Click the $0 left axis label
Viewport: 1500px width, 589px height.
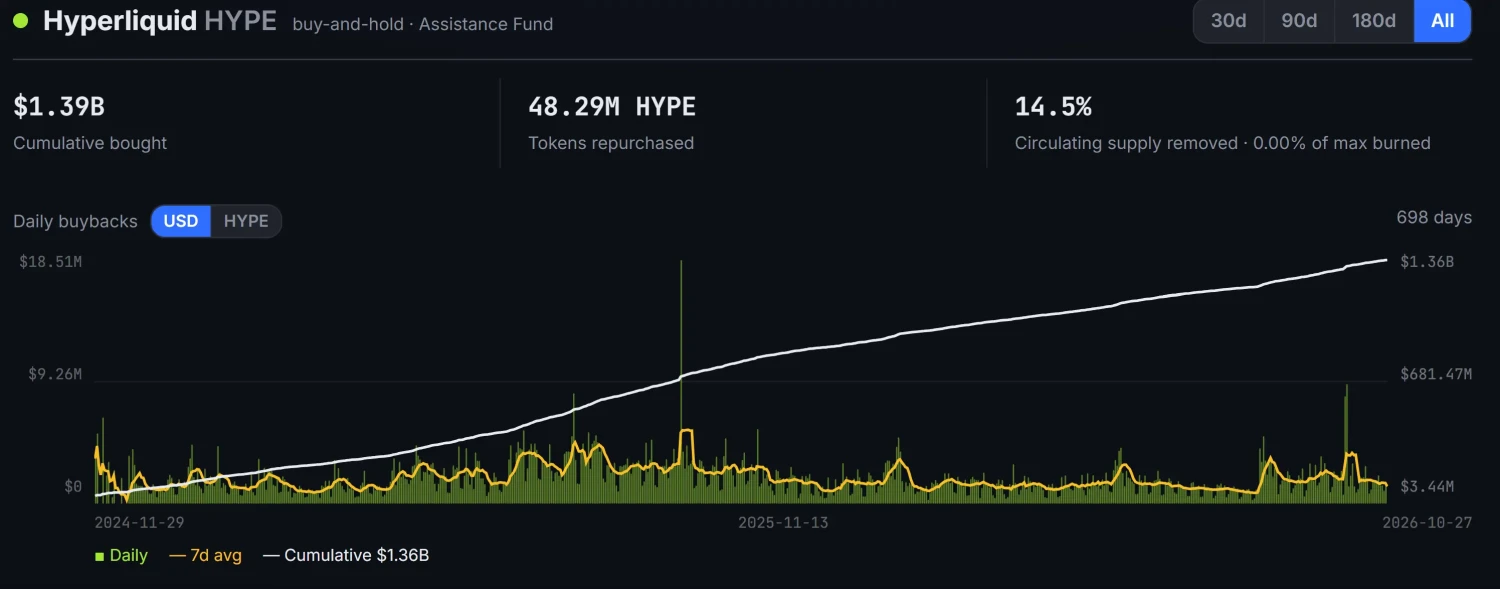(73, 487)
